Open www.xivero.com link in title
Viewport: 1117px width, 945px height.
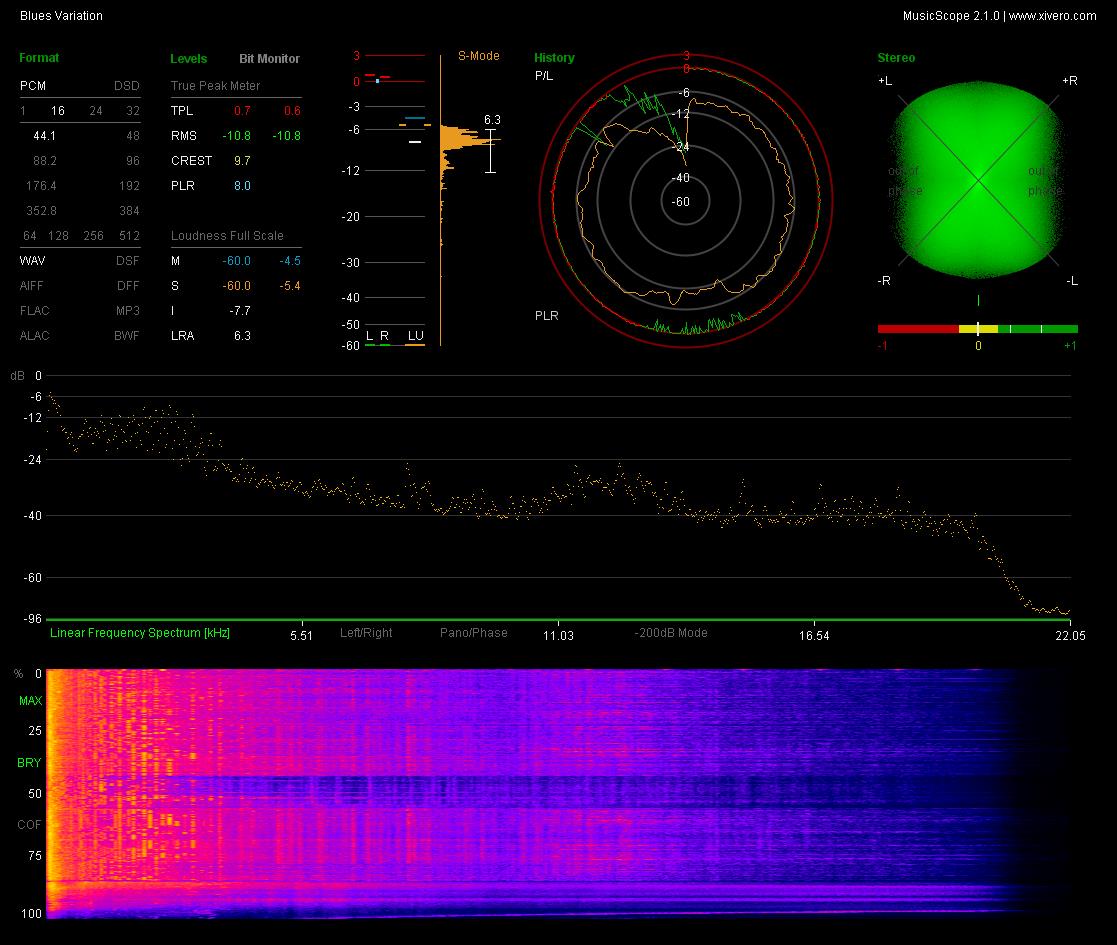coord(1052,16)
